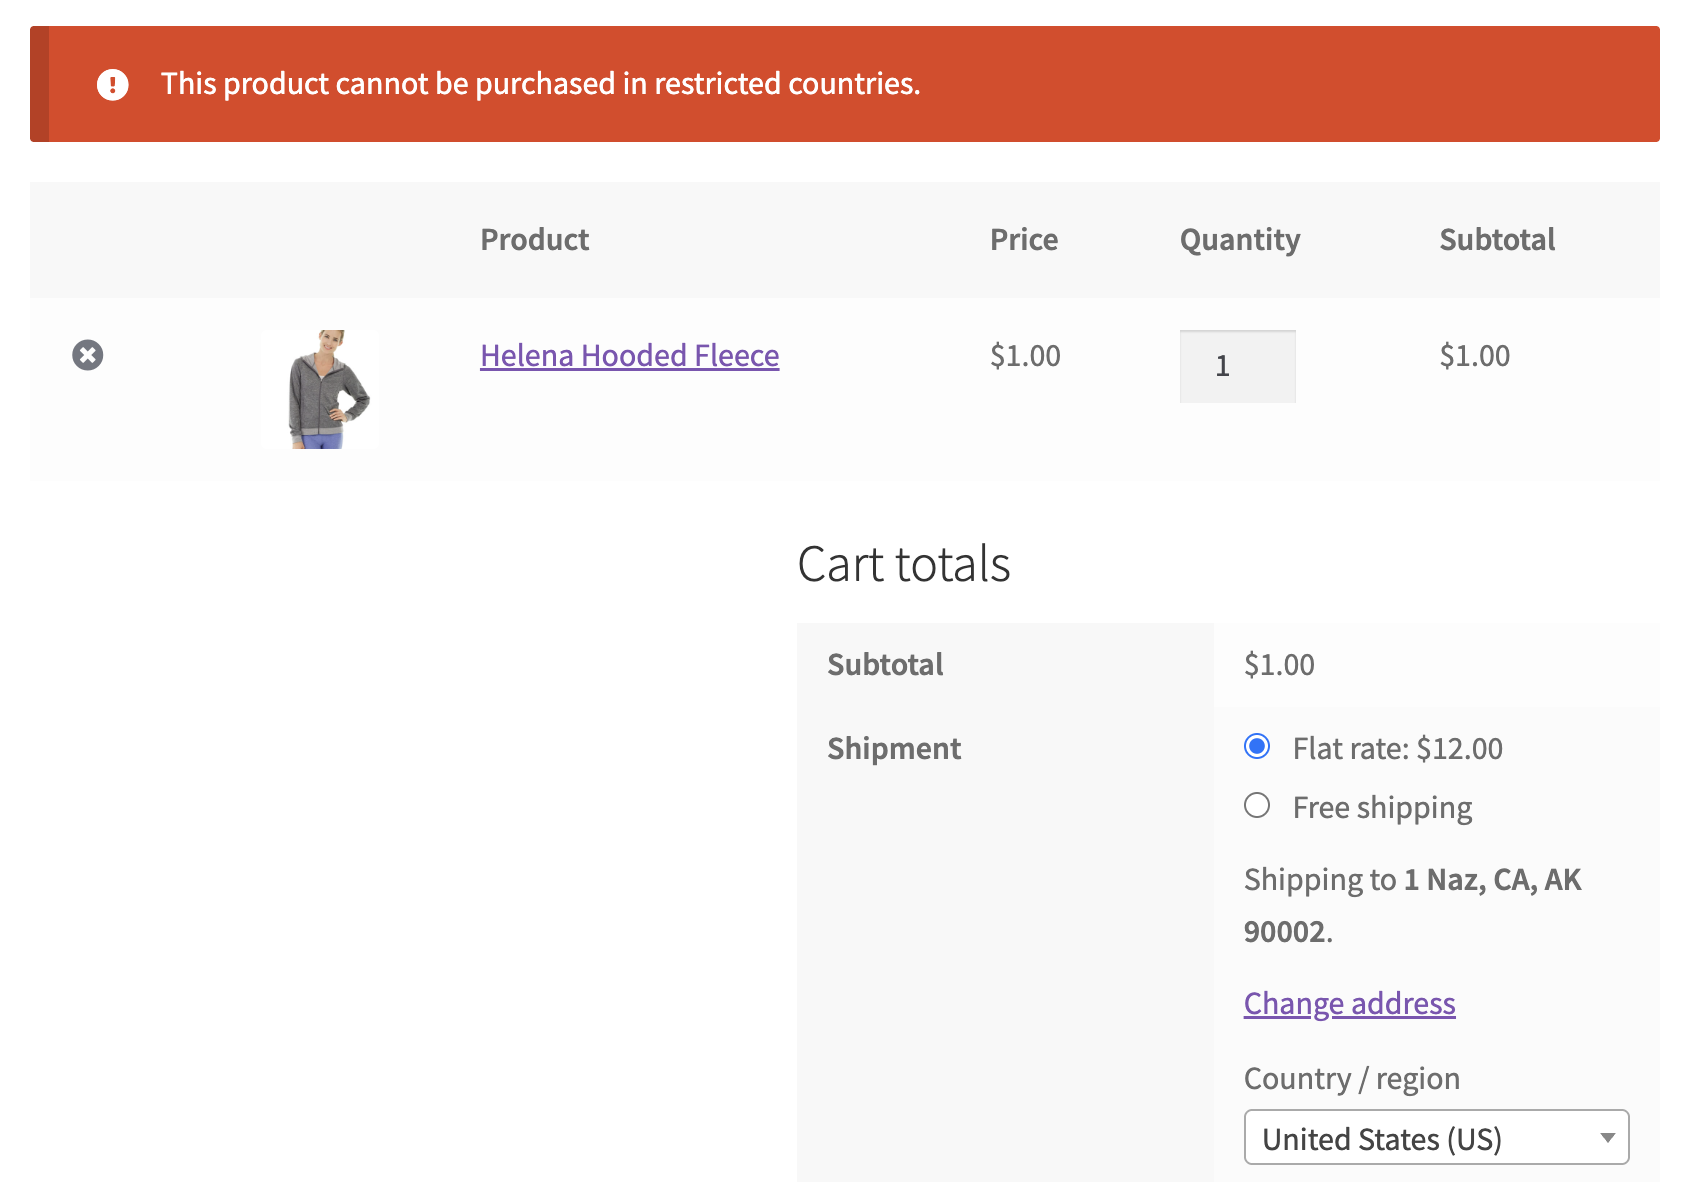
Task: Click the Subtotal table column header
Action: click(1497, 240)
